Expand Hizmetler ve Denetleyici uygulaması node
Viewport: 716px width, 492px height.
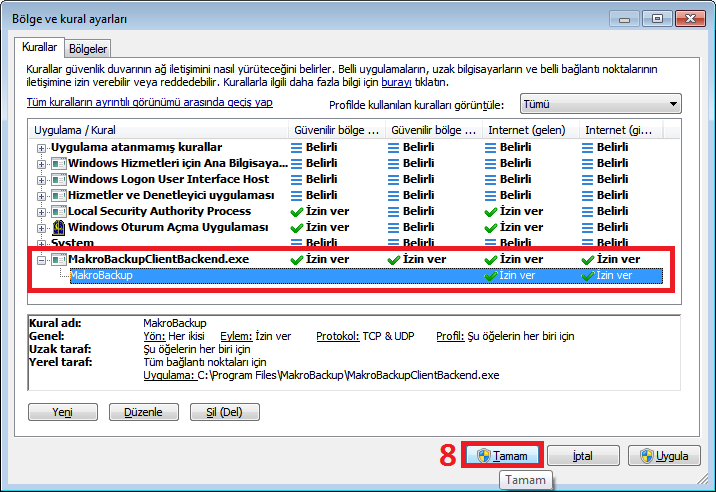pos(41,196)
